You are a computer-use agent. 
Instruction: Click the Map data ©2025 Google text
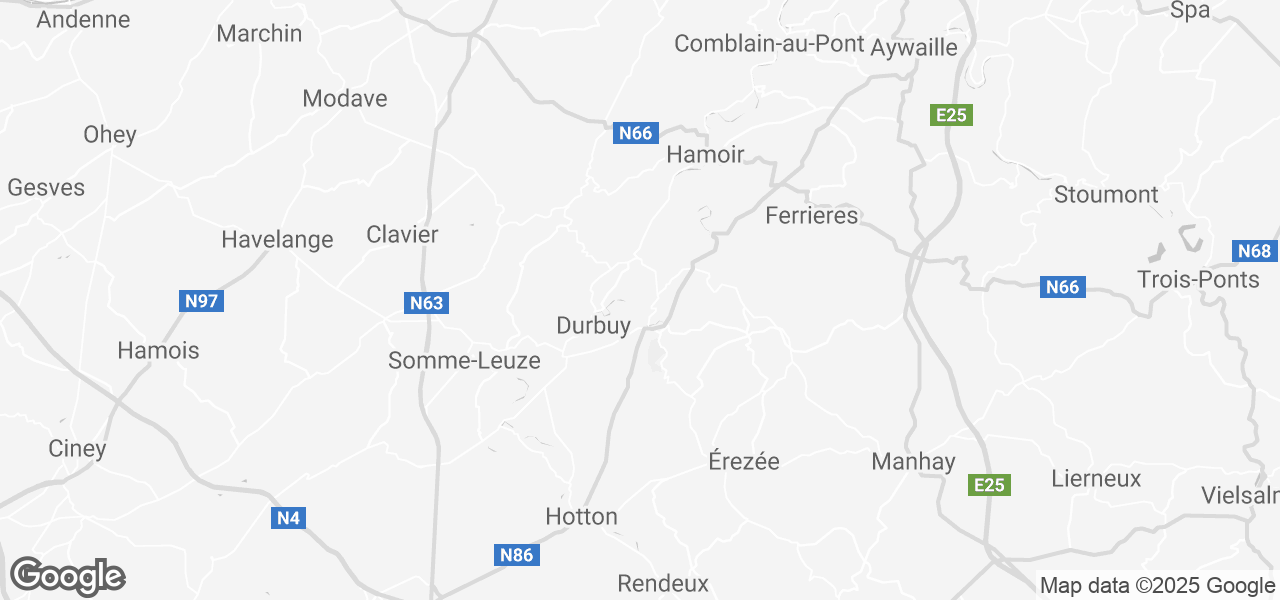[1157, 586]
